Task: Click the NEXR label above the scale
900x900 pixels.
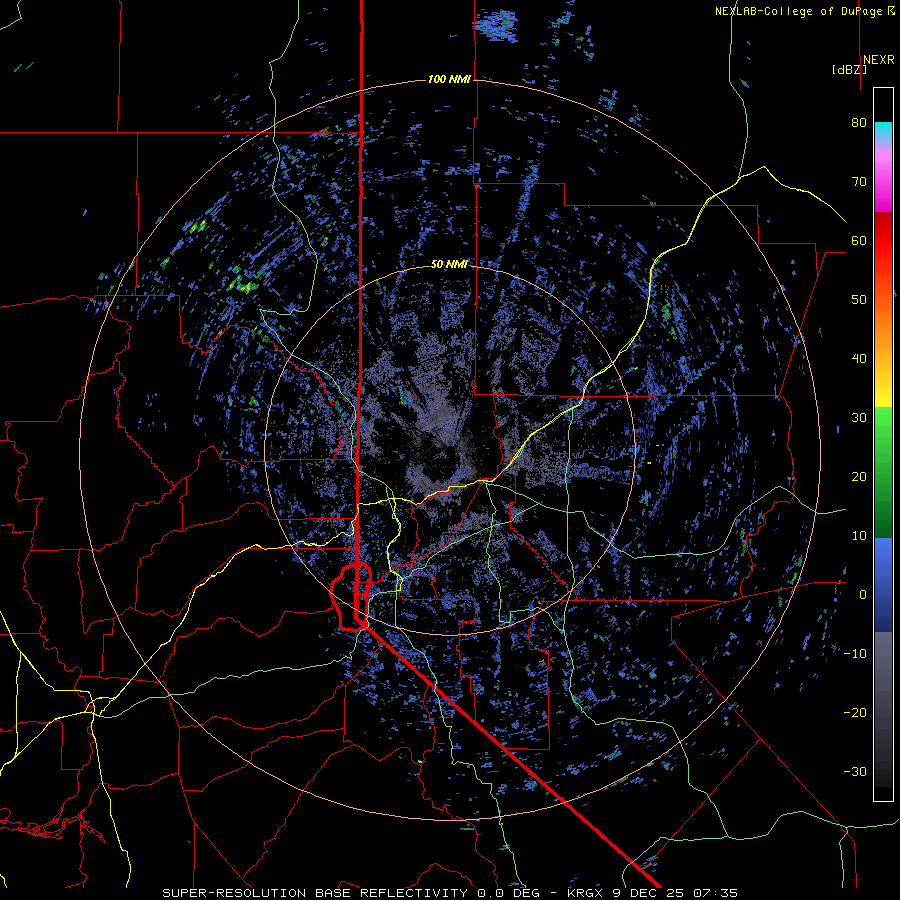Action: (x=878, y=60)
